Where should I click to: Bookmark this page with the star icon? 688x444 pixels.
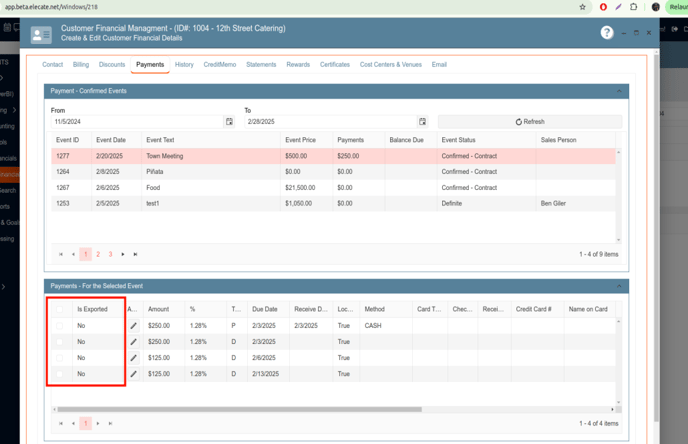[x=583, y=6]
